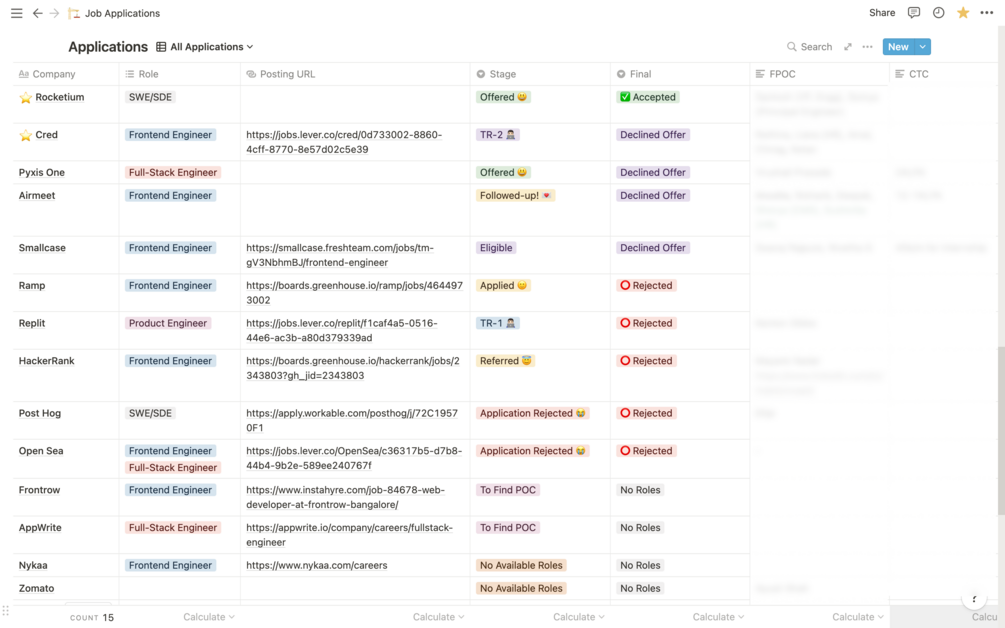Click the Eligible stage tag for Smallcase
This screenshot has width=1005, height=628.
496,248
